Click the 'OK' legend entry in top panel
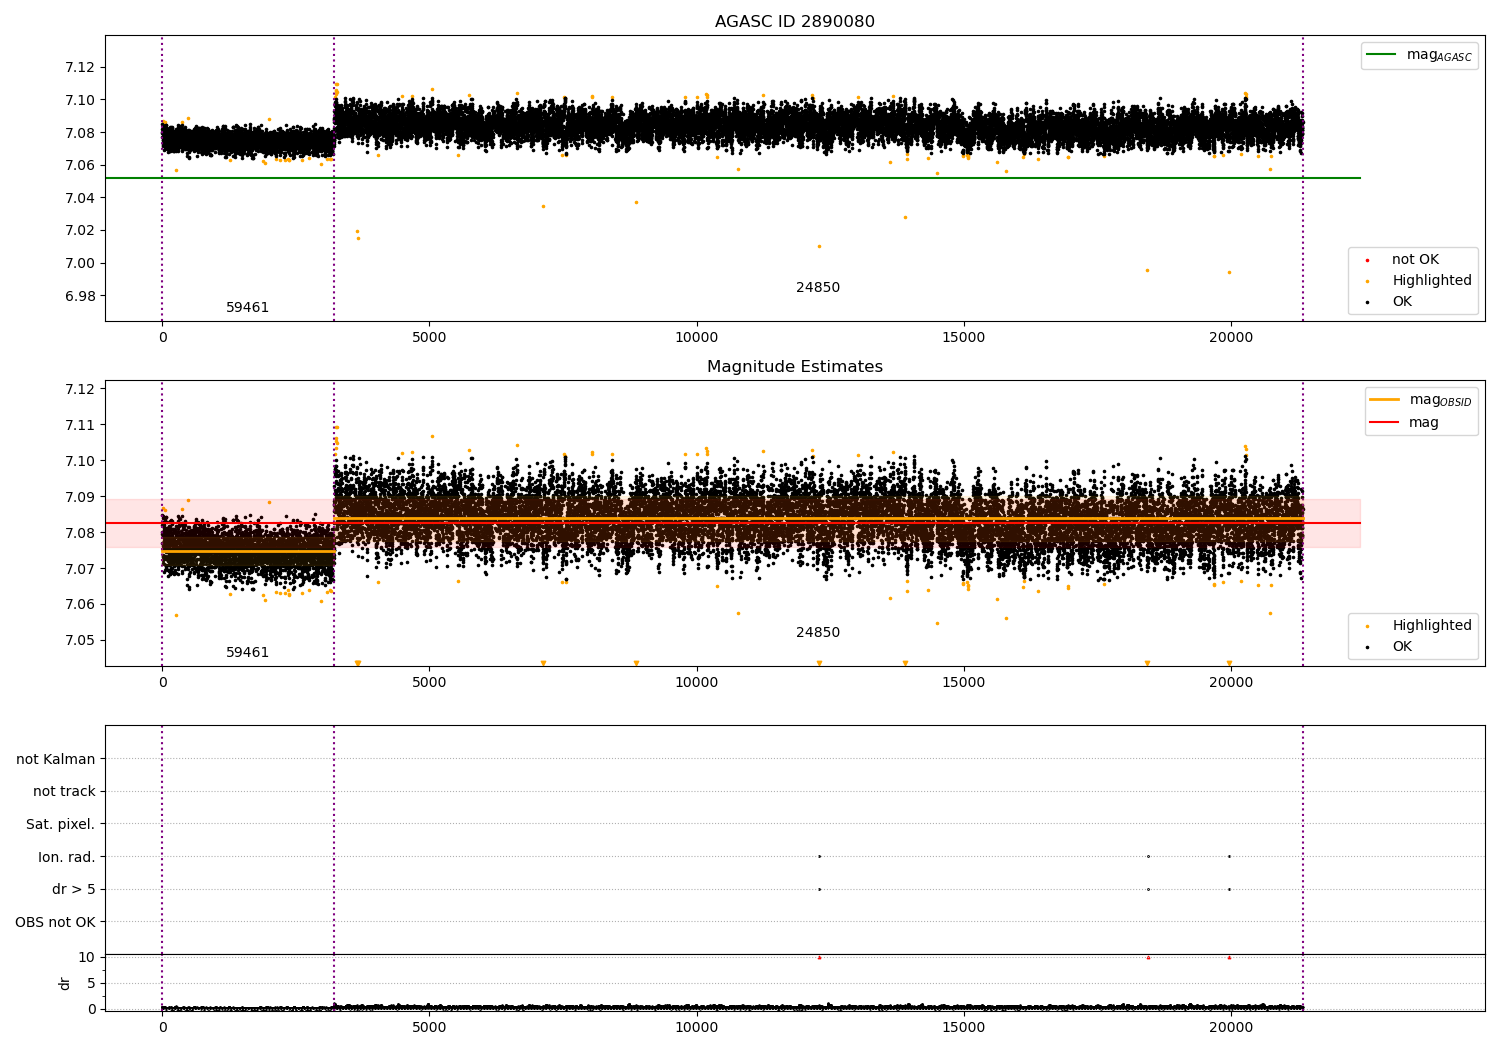 (1402, 302)
